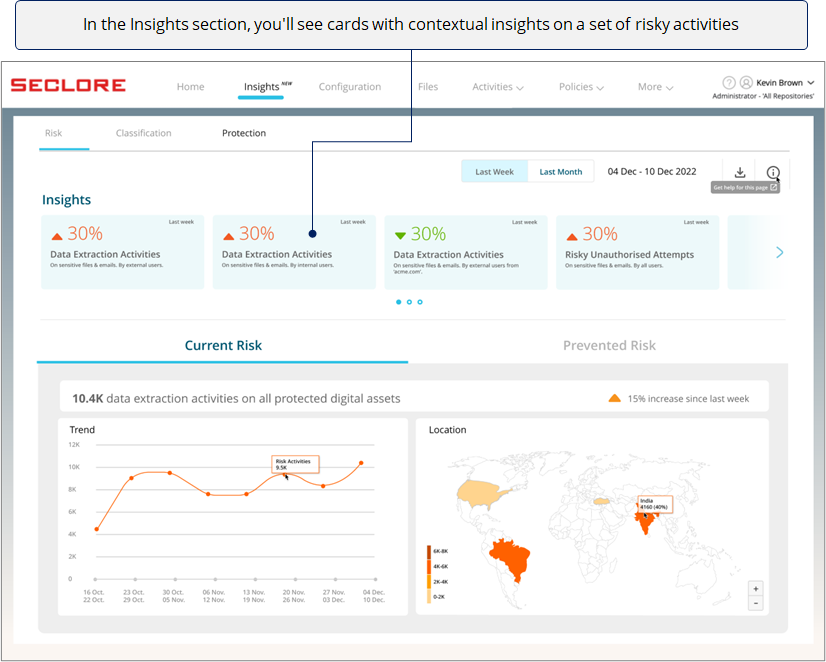Click Get help for this page link
This screenshot has height=662, width=826.
tap(745, 187)
